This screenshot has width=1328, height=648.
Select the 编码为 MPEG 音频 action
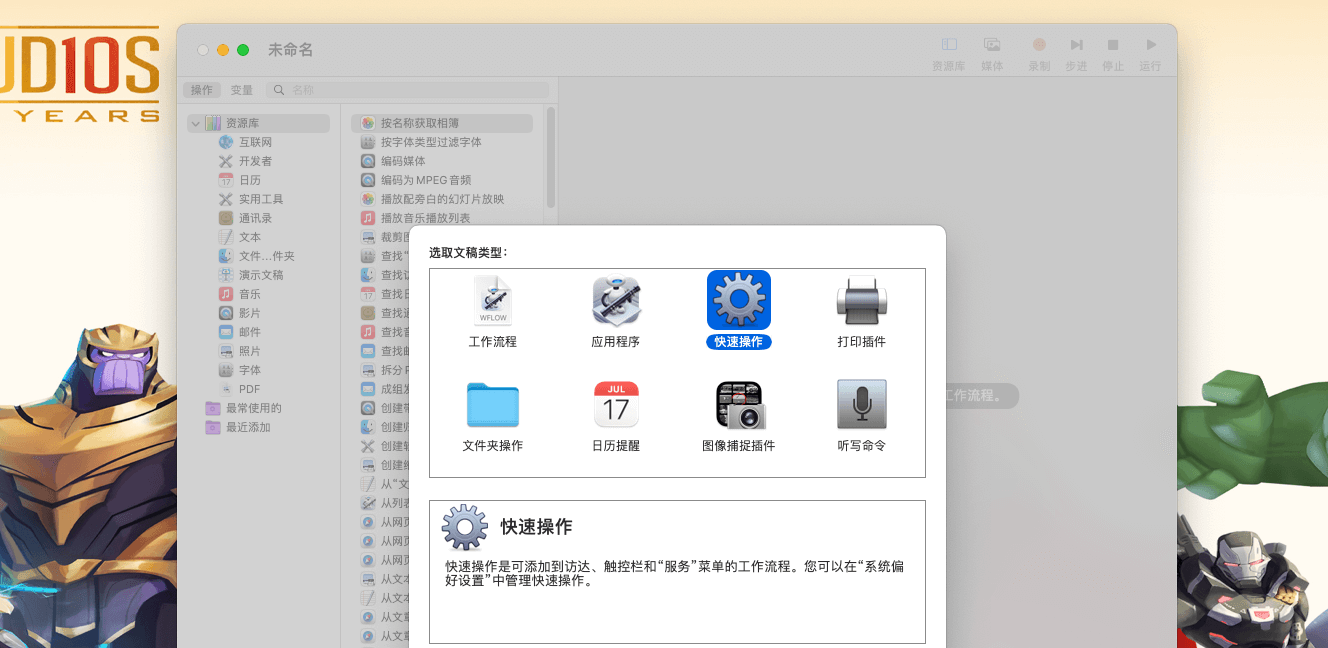pyautogui.click(x=425, y=180)
